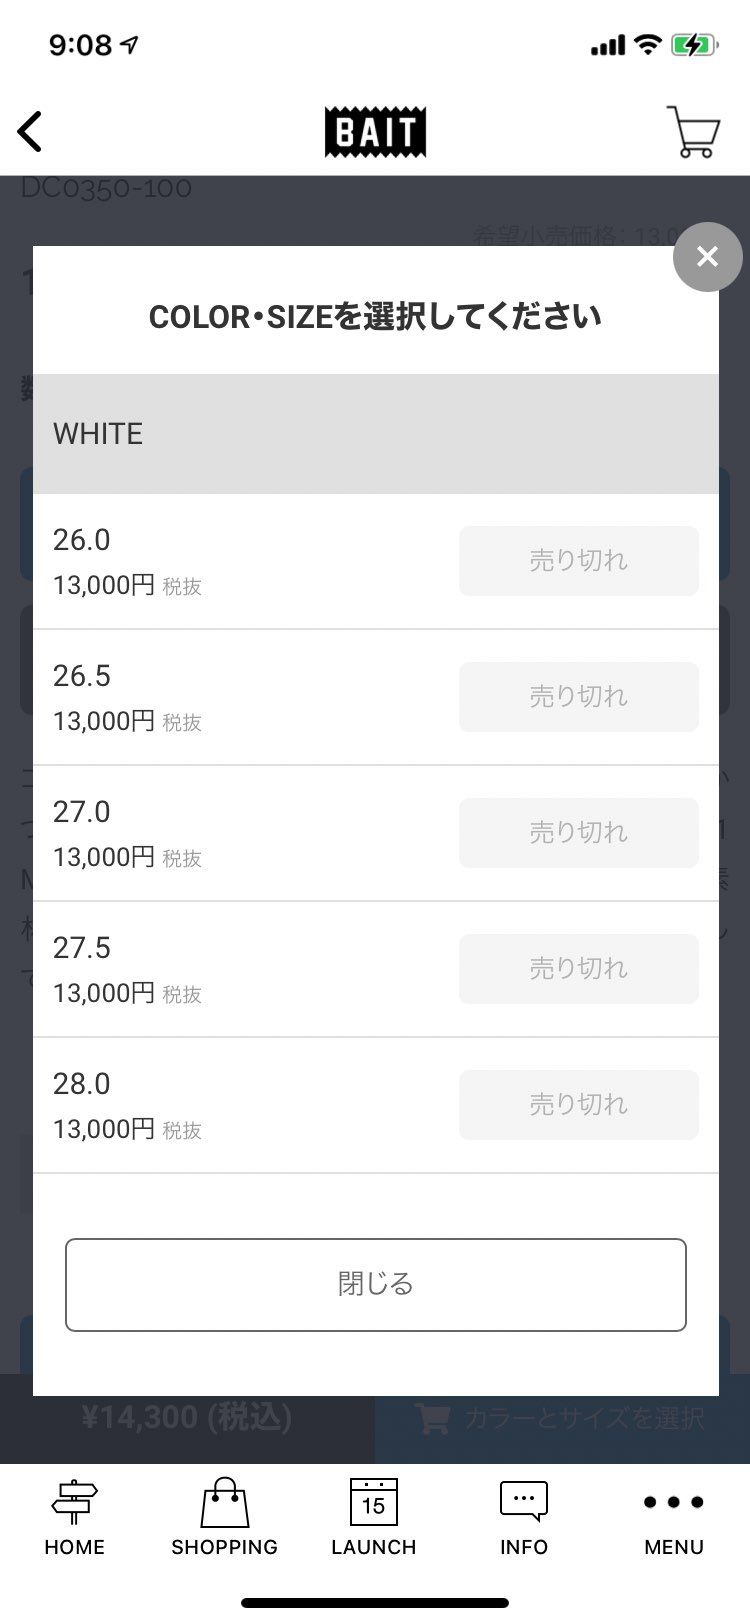
Task: Tap the BAIT logo
Action: (375, 132)
